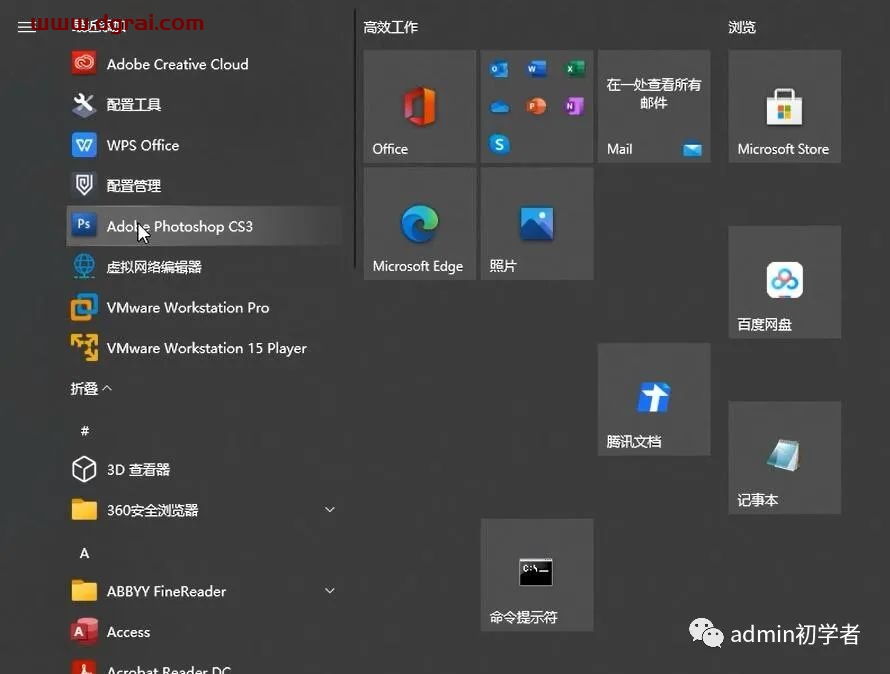Open the 百度网盘 tile
This screenshot has height=674, width=890.
pos(784,282)
